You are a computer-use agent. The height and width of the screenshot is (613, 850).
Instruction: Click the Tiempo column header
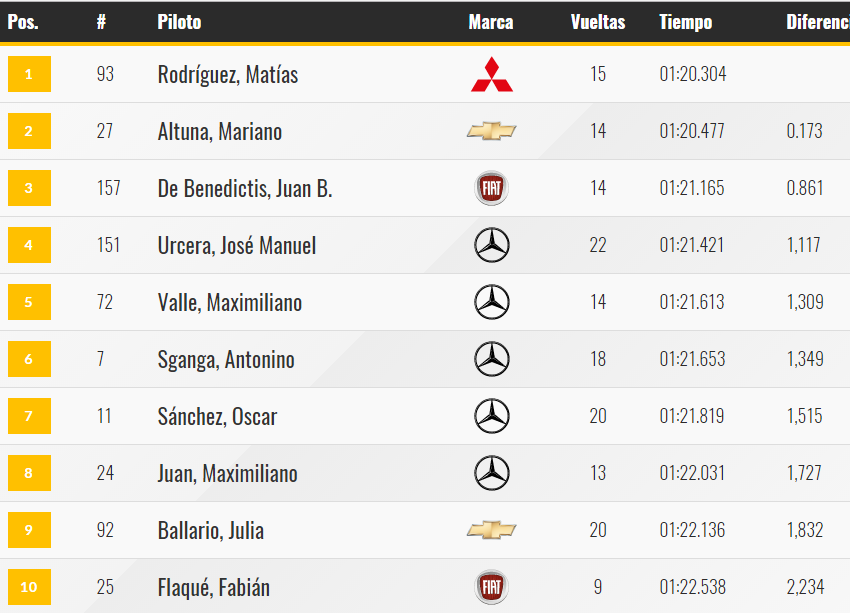[x=686, y=22]
